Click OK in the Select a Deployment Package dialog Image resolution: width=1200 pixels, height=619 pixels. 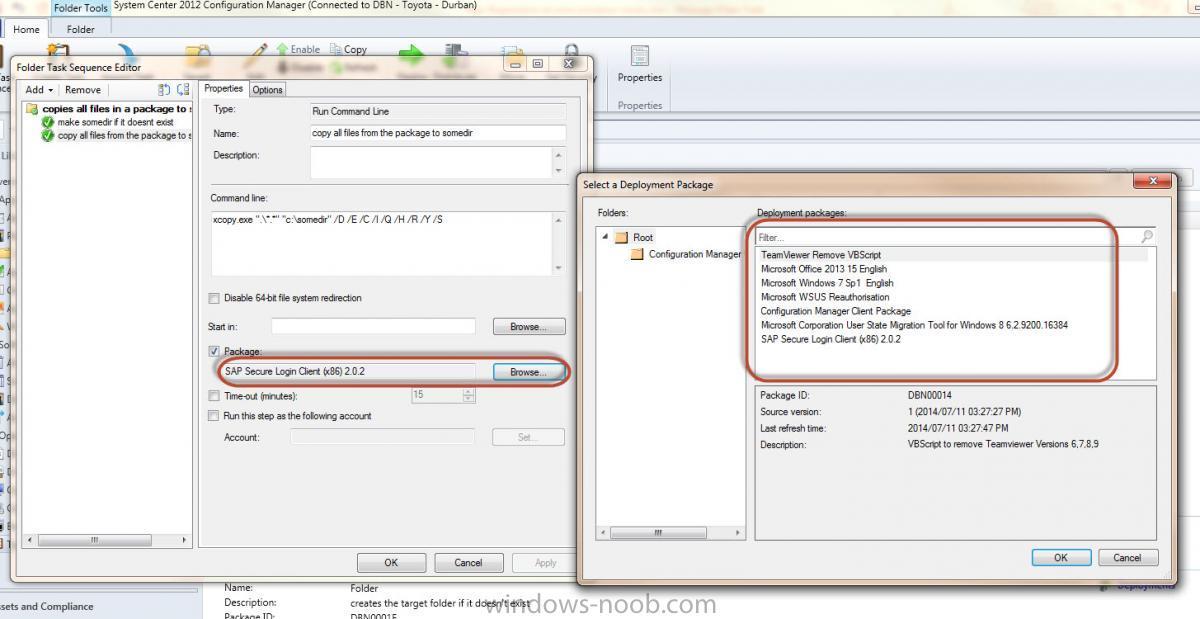(1060, 558)
